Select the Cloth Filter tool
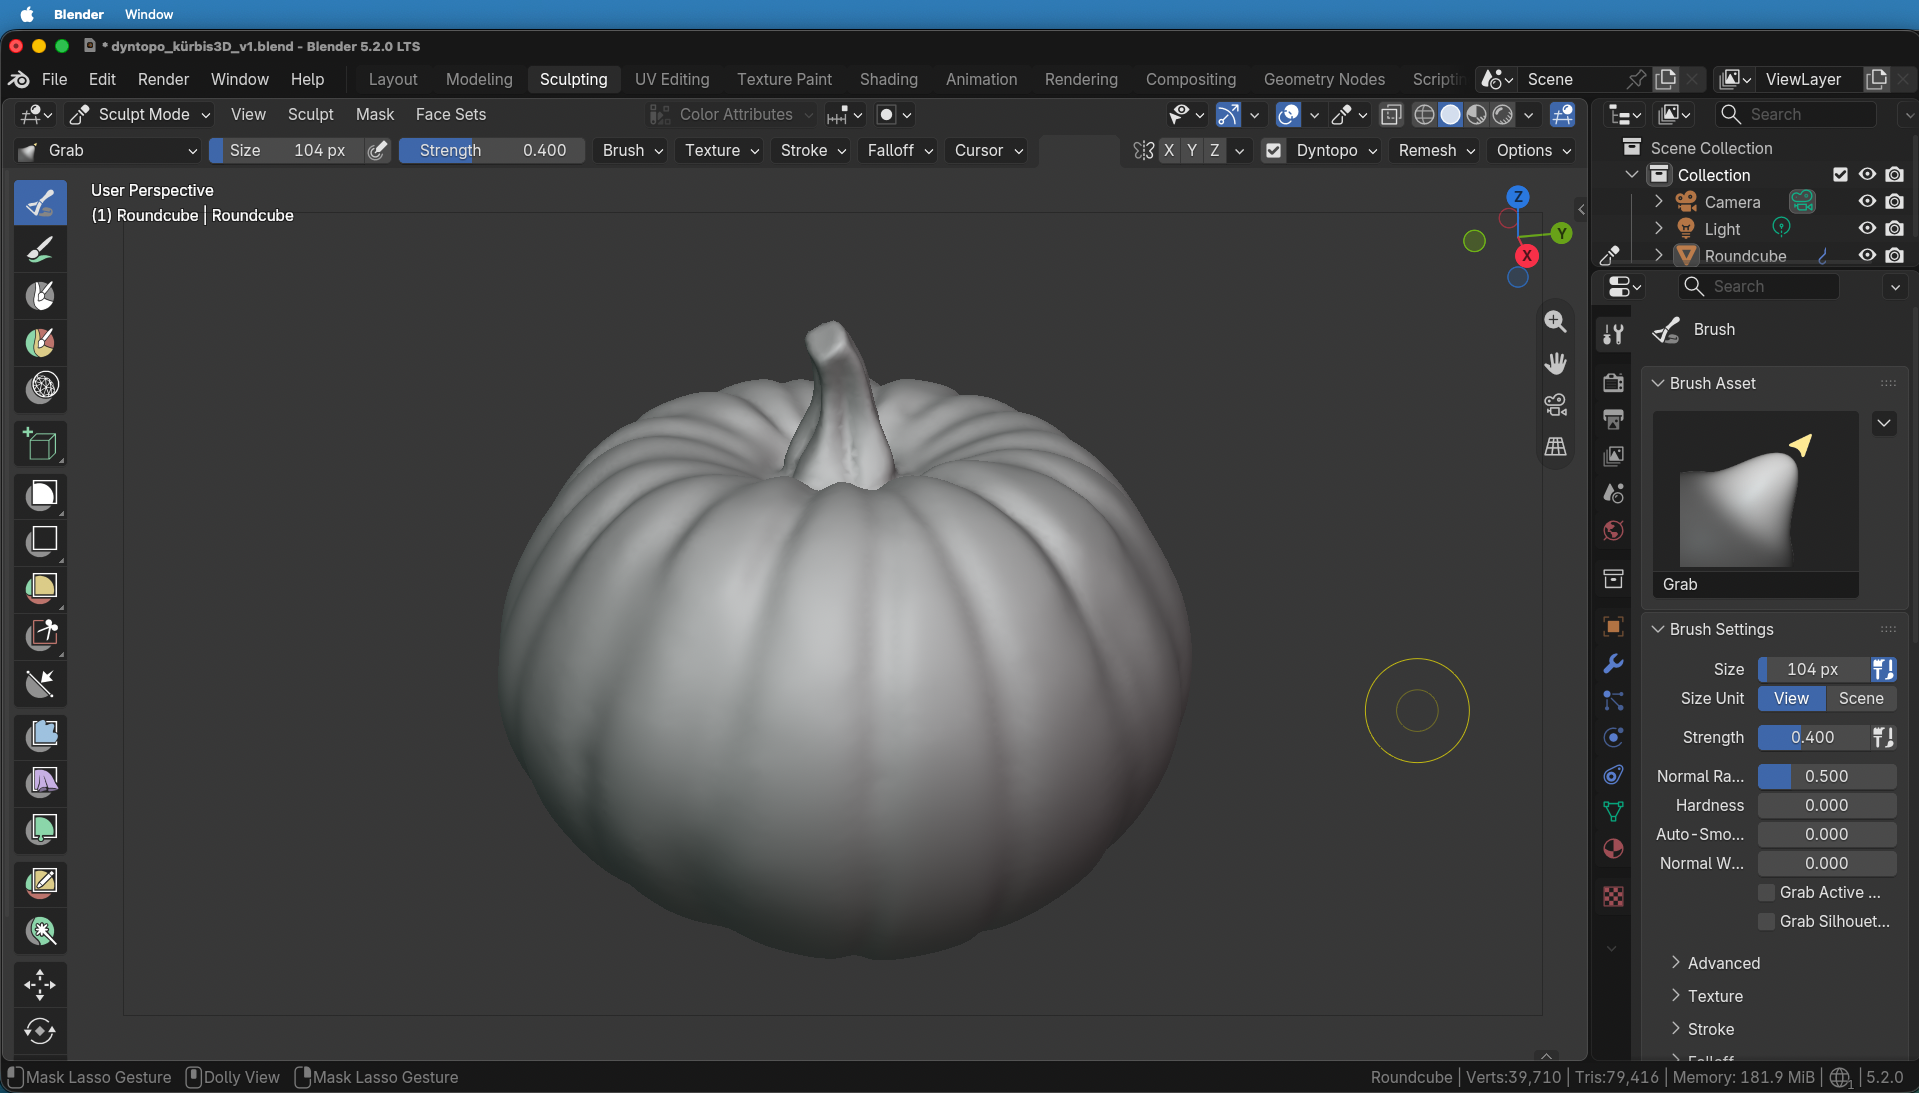 pyautogui.click(x=41, y=781)
